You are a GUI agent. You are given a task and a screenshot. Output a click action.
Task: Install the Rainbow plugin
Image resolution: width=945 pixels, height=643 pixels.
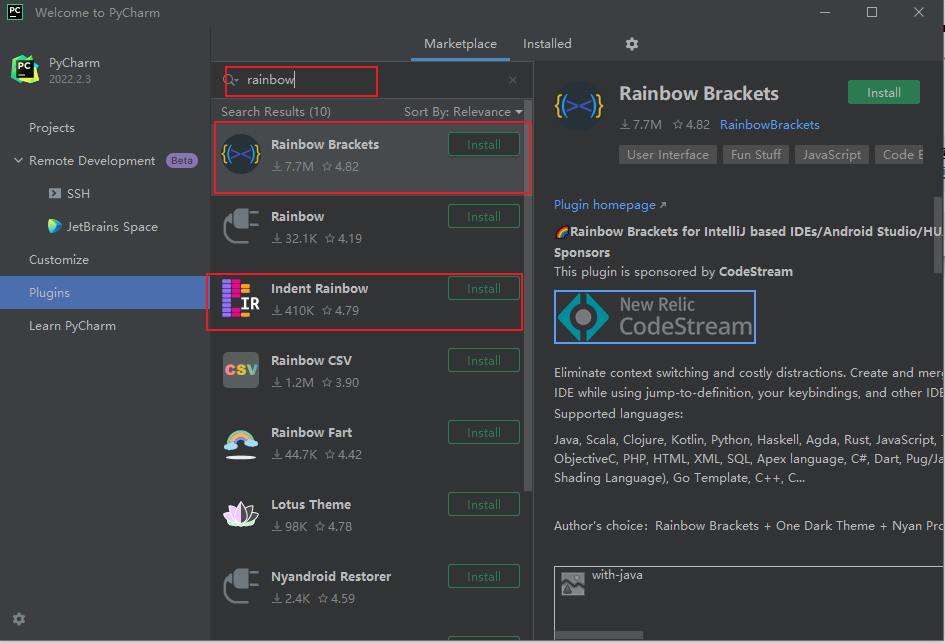(484, 216)
